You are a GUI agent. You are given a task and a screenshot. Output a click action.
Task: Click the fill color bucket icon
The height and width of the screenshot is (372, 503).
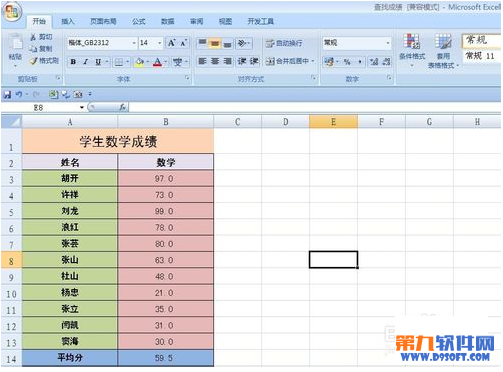pyautogui.click(x=140, y=62)
